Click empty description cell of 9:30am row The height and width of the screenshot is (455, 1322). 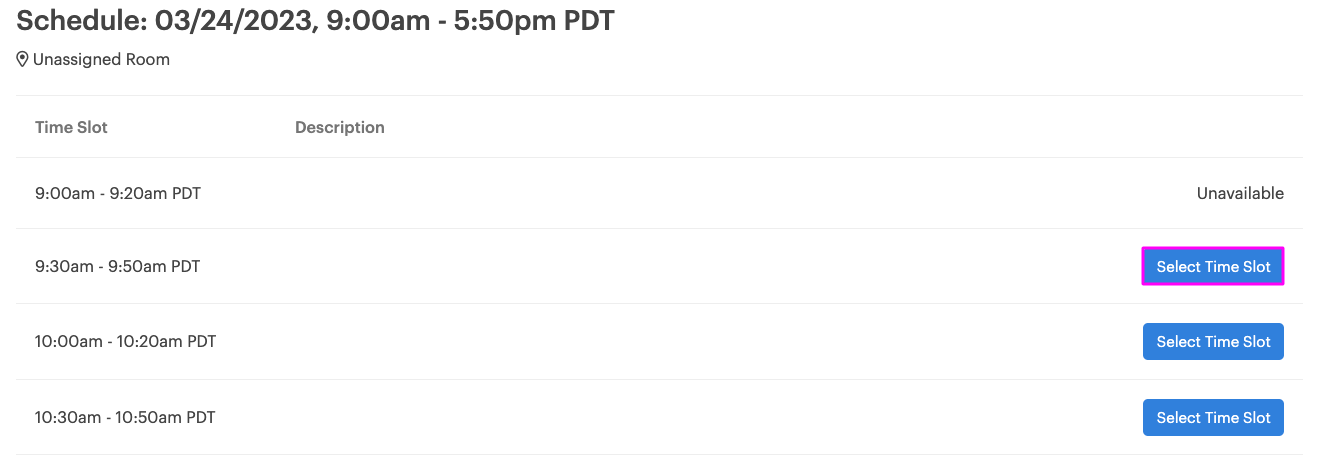click(700, 266)
